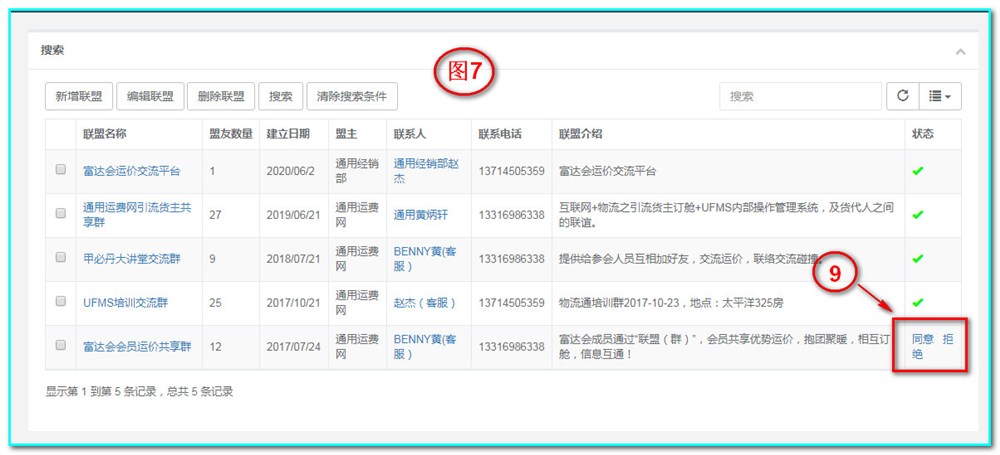Click BENNY黄(客服) in 富达会会员运价共享群 row

[425, 347]
